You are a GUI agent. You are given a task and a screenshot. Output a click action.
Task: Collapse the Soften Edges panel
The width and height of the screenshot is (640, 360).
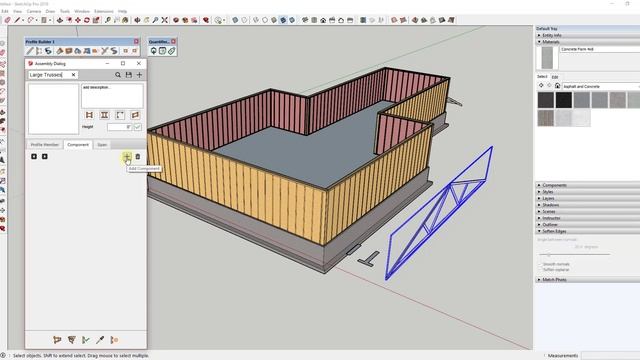tap(588, 231)
